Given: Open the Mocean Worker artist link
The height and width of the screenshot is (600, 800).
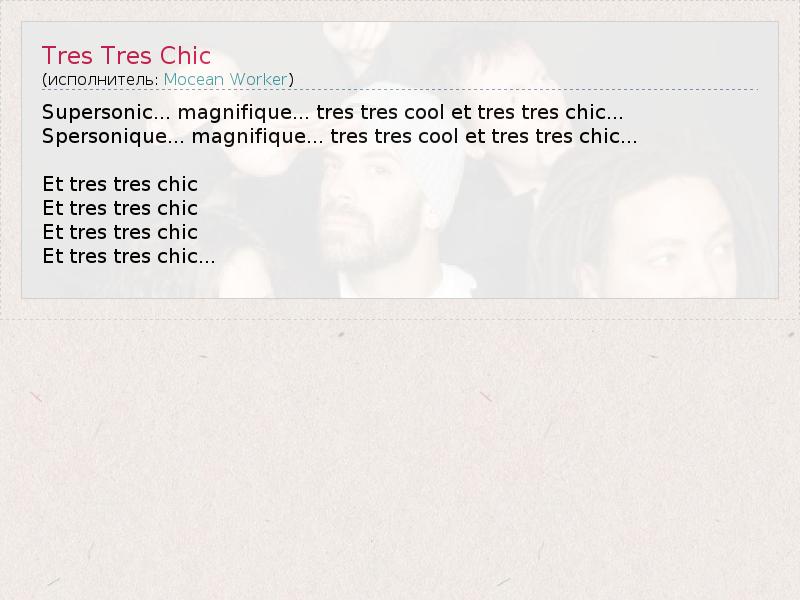Looking at the screenshot, I should click(226, 80).
